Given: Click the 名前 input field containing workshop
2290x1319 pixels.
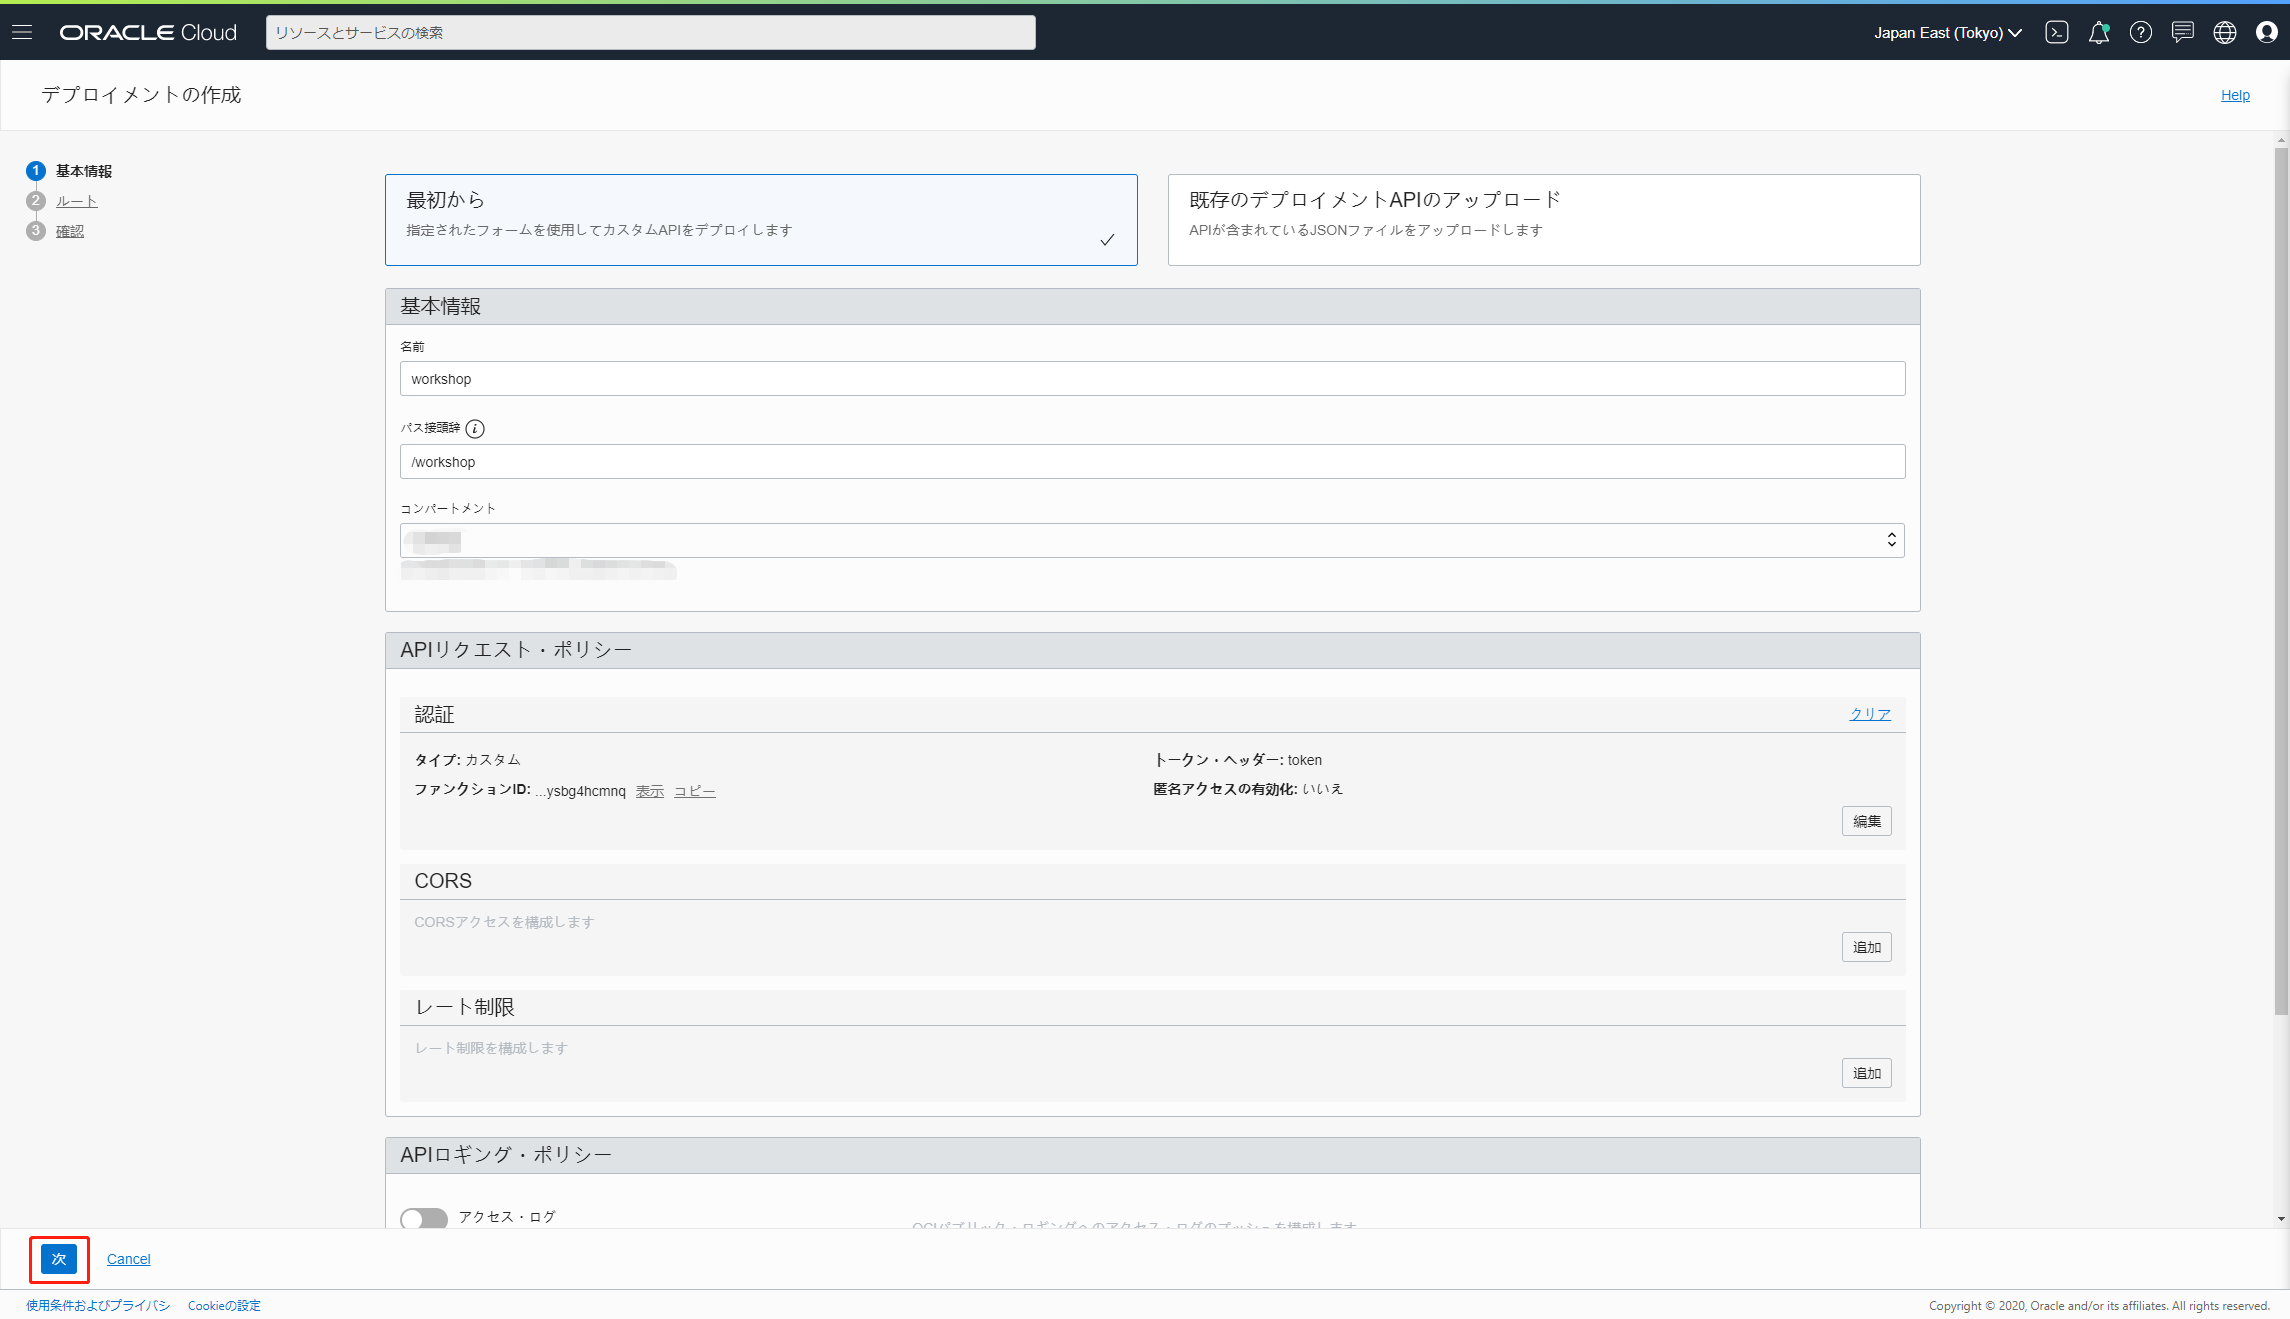Looking at the screenshot, I should point(1152,379).
